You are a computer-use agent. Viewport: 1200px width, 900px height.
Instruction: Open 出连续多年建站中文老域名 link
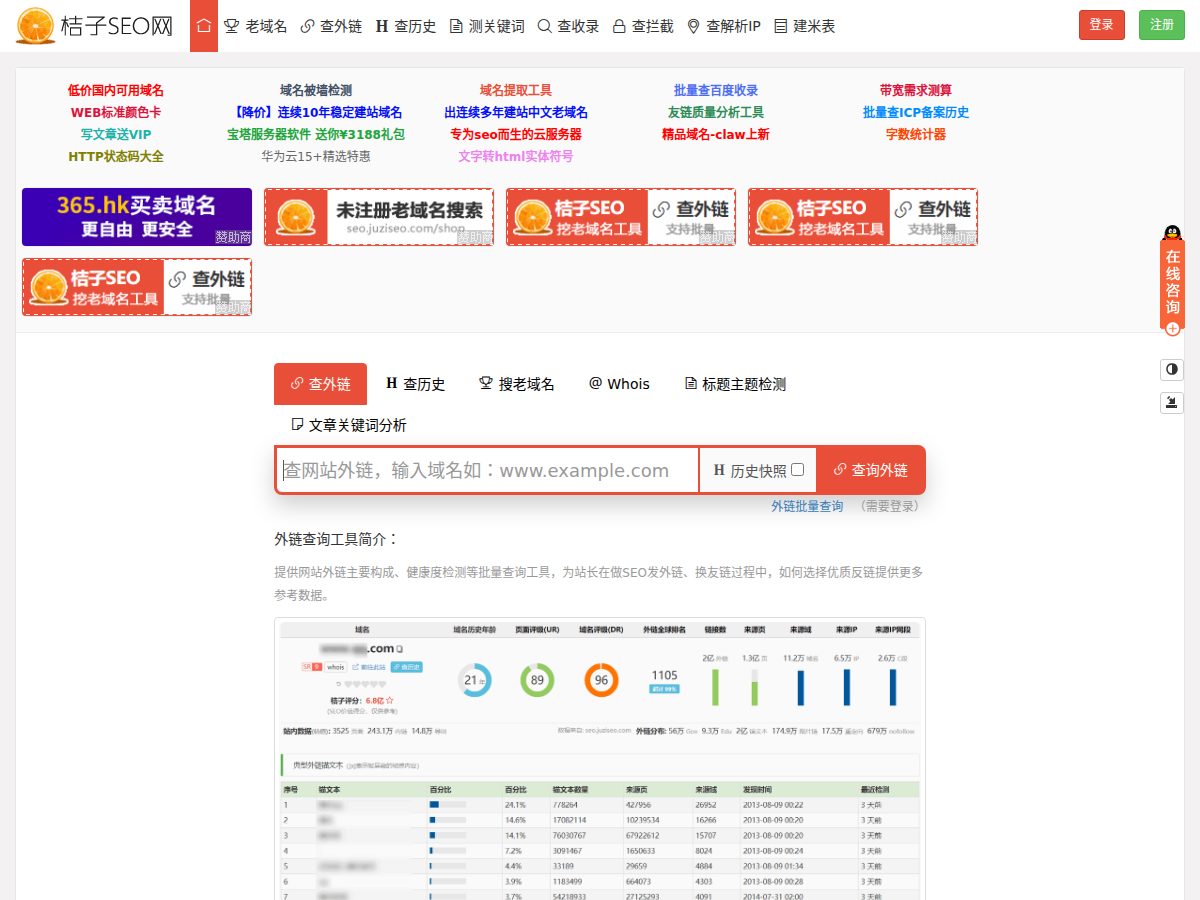[516, 112]
